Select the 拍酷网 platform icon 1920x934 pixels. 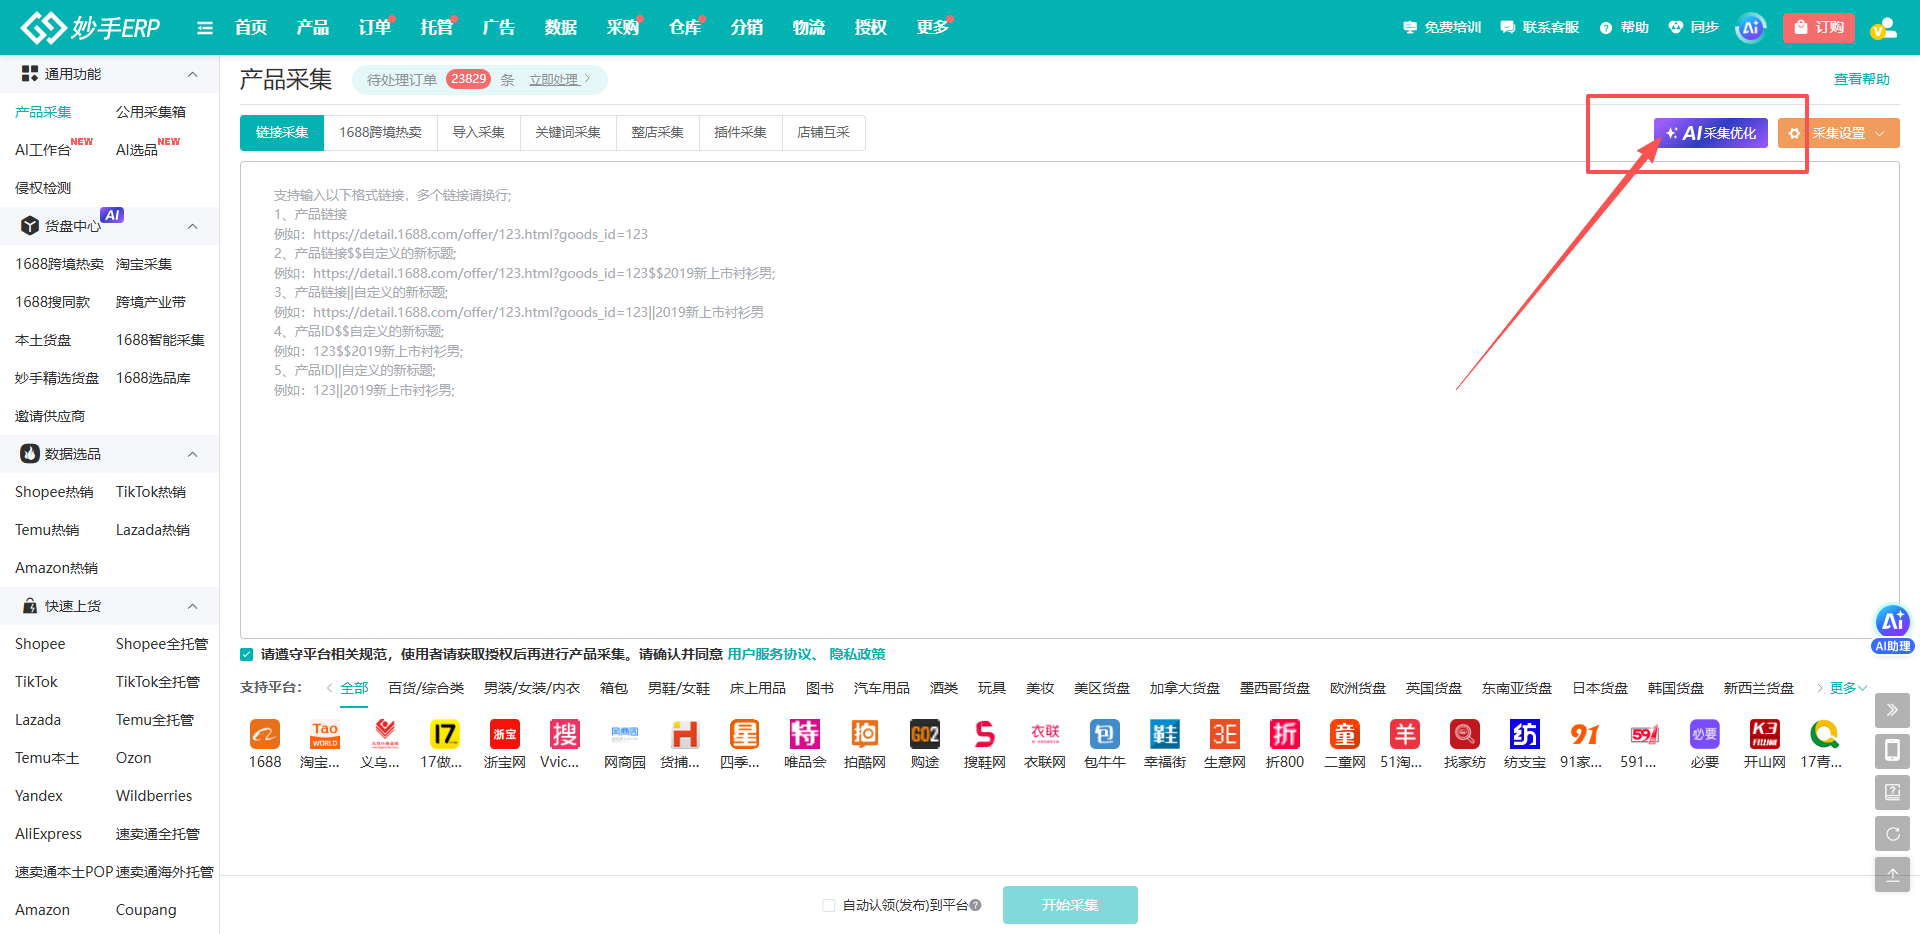coord(865,735)
